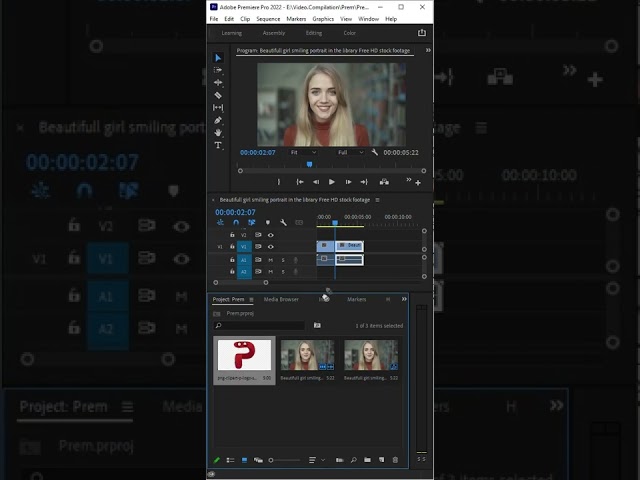Screen dimensions: 640x480
Task: Select the Selection tool arrow
Action: [218, 58]
